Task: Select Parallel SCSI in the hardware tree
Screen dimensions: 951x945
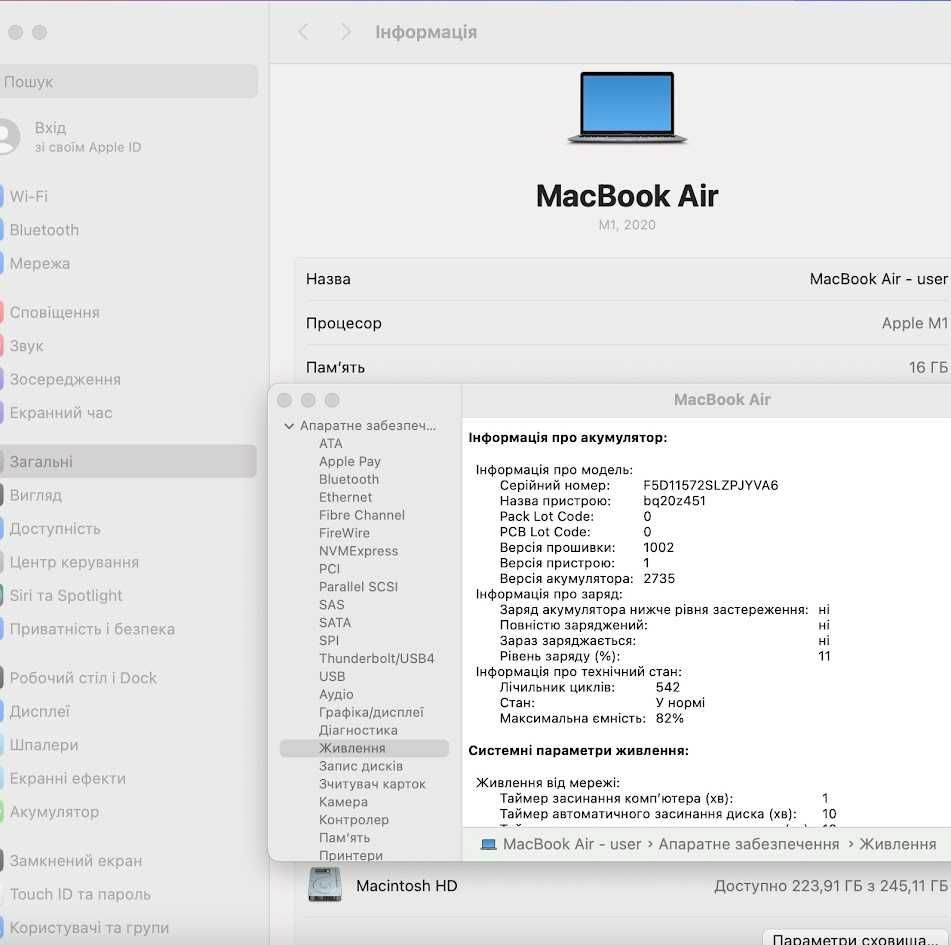Action: pyautogui.click(x=358, y=587)
